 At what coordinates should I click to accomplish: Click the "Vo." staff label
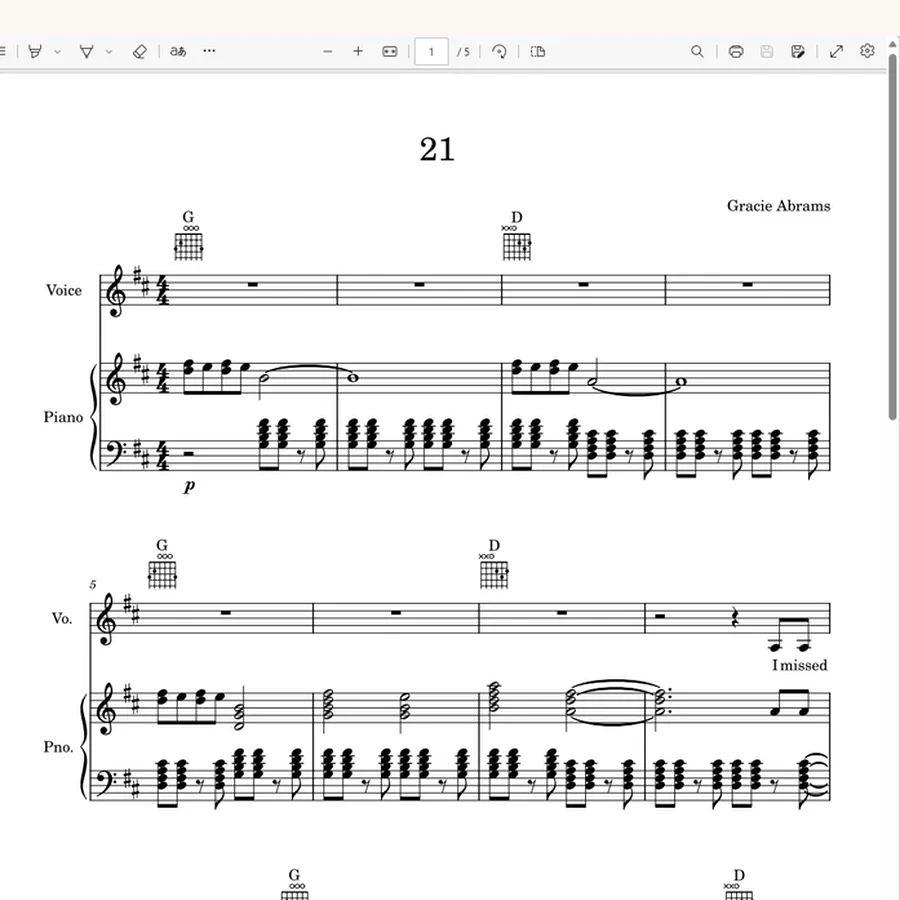62,619
